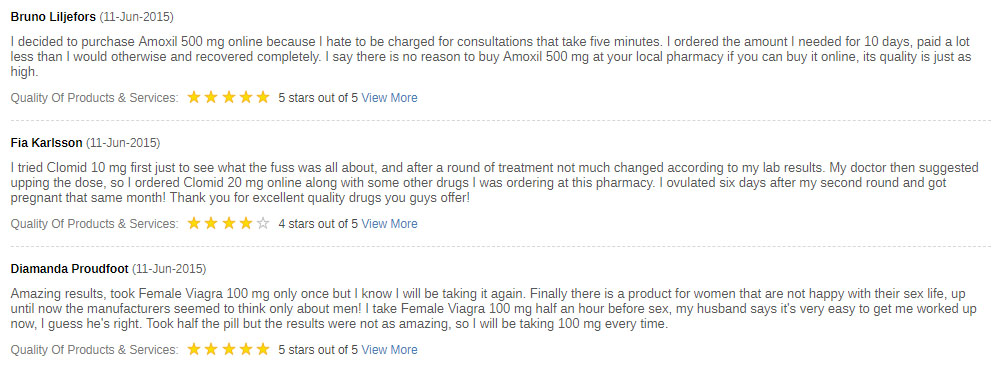Screen dimensions: 1000x366
Task: Click the second star in Diamanda Proudfoot's rating
Action: click(x=211, y=349)
